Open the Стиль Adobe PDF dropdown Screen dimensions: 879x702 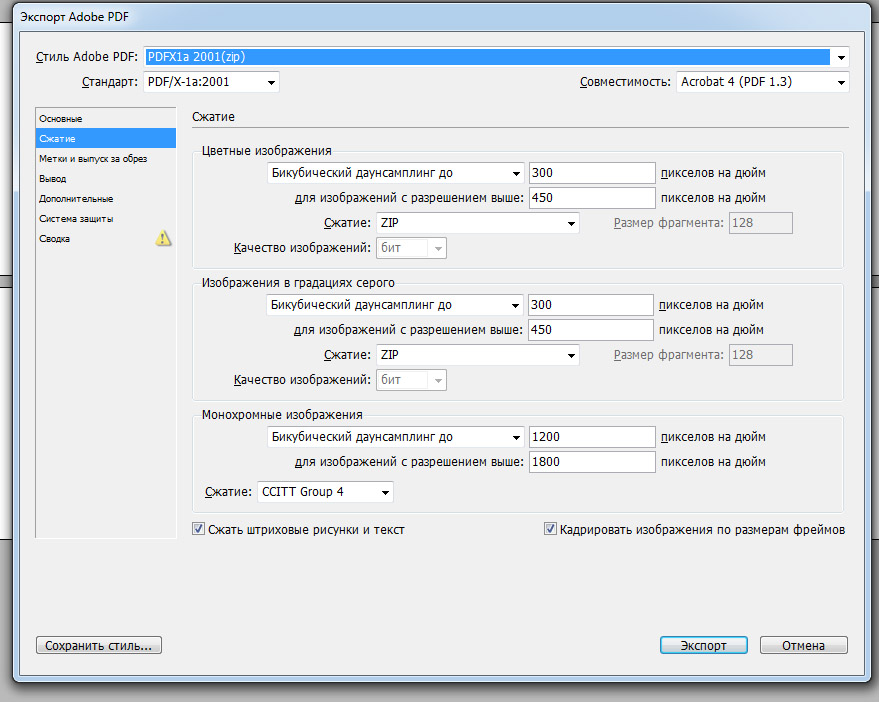click(x=496, y=57)
